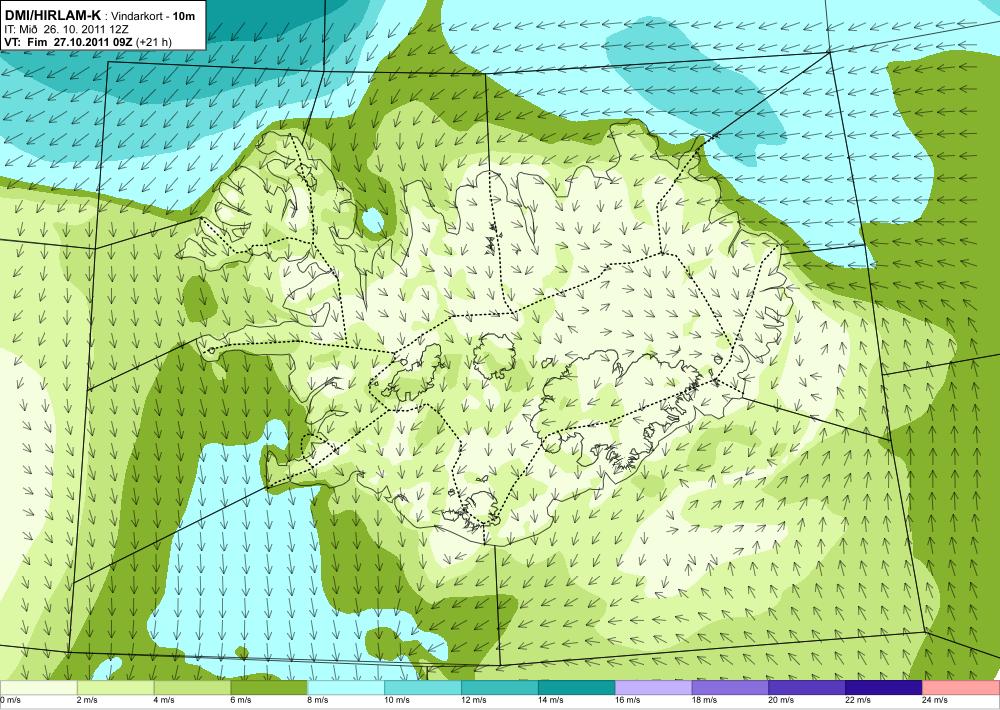
Task: Click the "8 m/s" legend label
Action: [318, 700]
